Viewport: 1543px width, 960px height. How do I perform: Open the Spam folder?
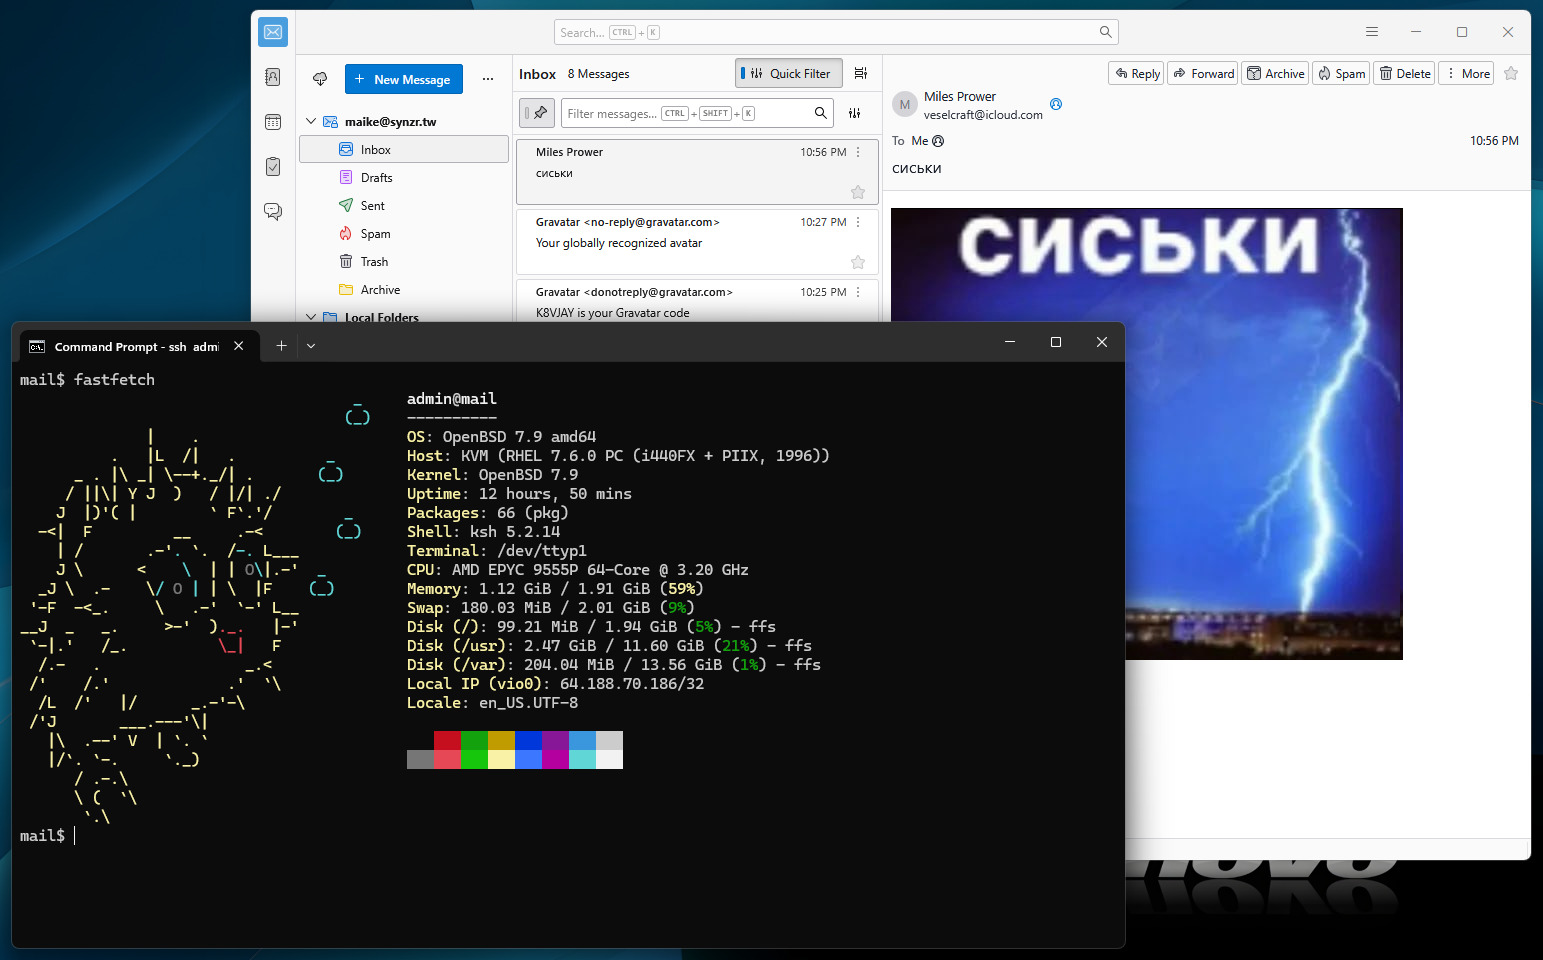tap(404, 233)
